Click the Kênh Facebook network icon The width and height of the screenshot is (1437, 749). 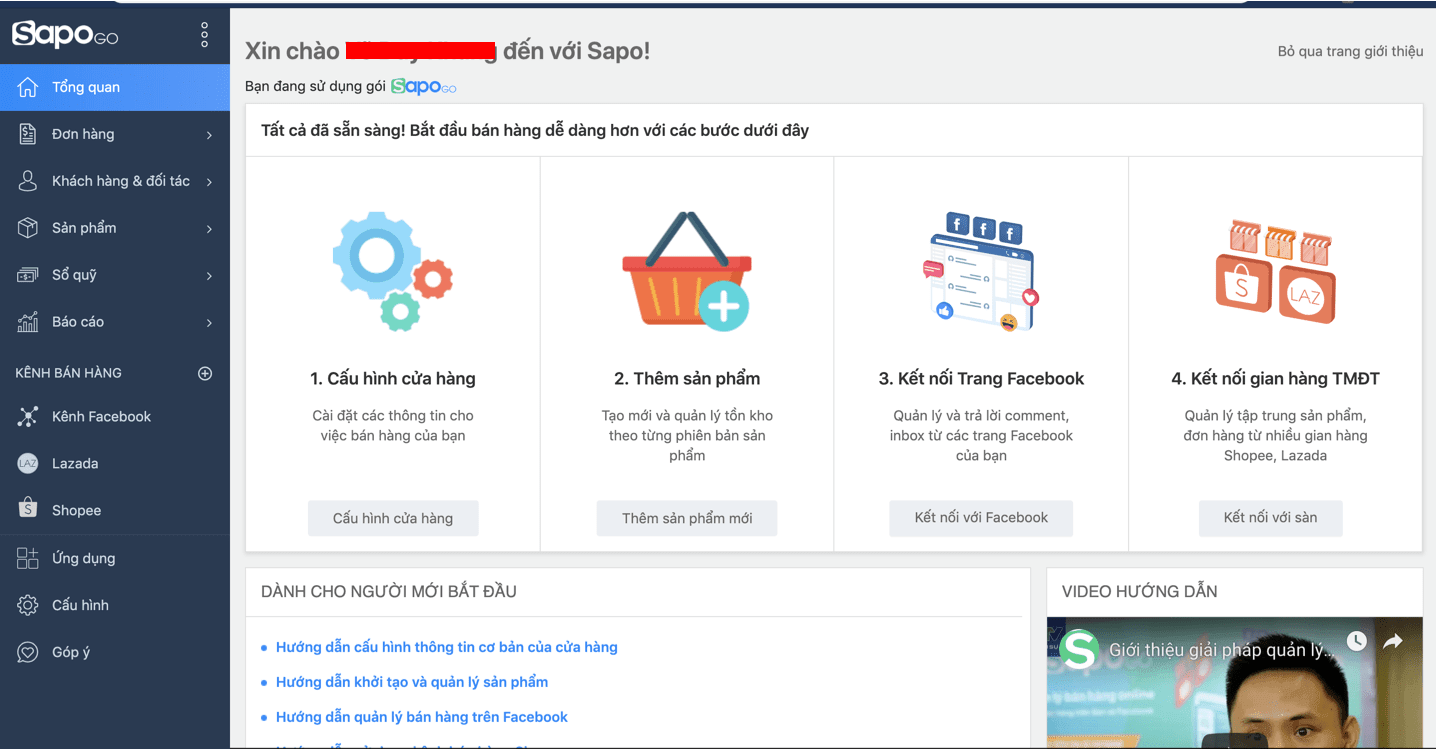[x=28, y=417]
